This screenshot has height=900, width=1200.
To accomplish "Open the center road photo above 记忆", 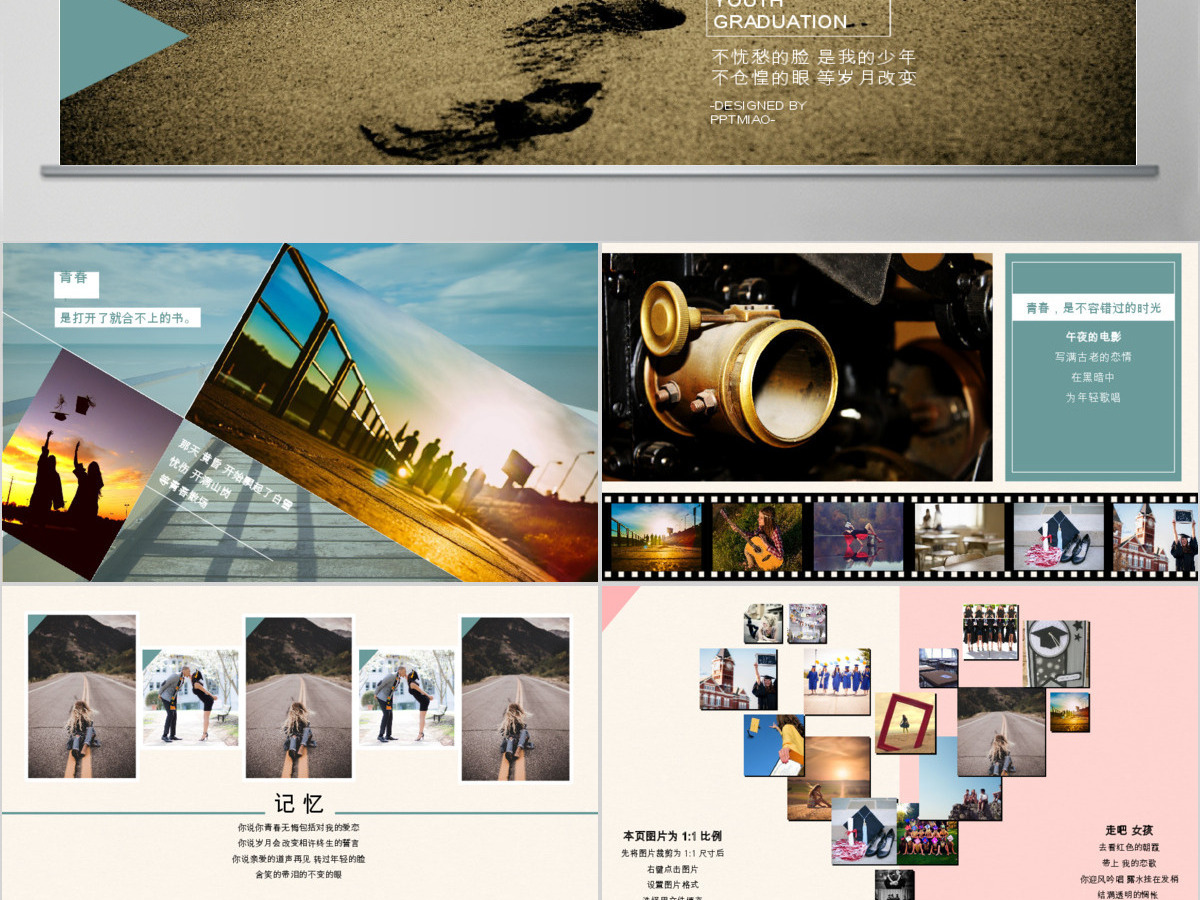I will pos(299,697).
